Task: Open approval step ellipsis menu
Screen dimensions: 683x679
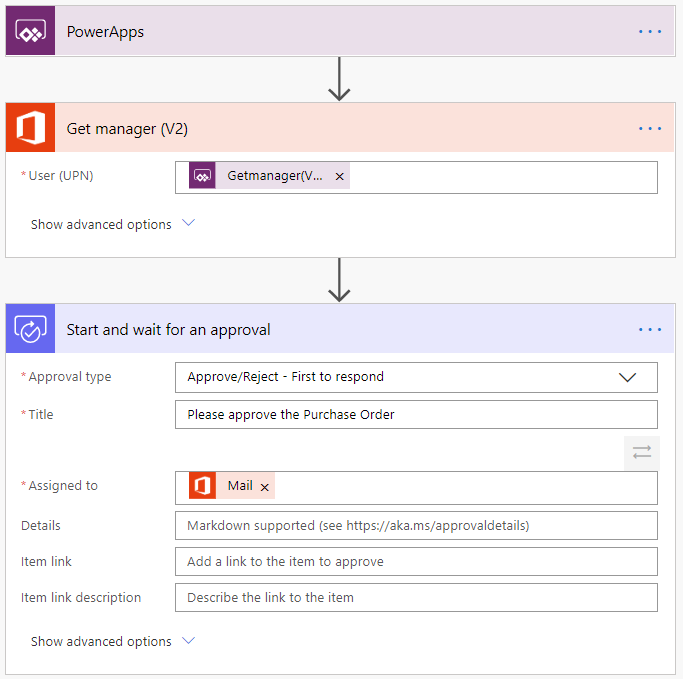Action: click(x=650, y=330)
